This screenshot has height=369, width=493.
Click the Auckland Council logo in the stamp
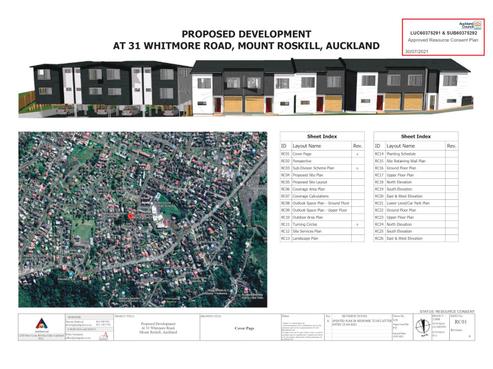coord(470,25)
